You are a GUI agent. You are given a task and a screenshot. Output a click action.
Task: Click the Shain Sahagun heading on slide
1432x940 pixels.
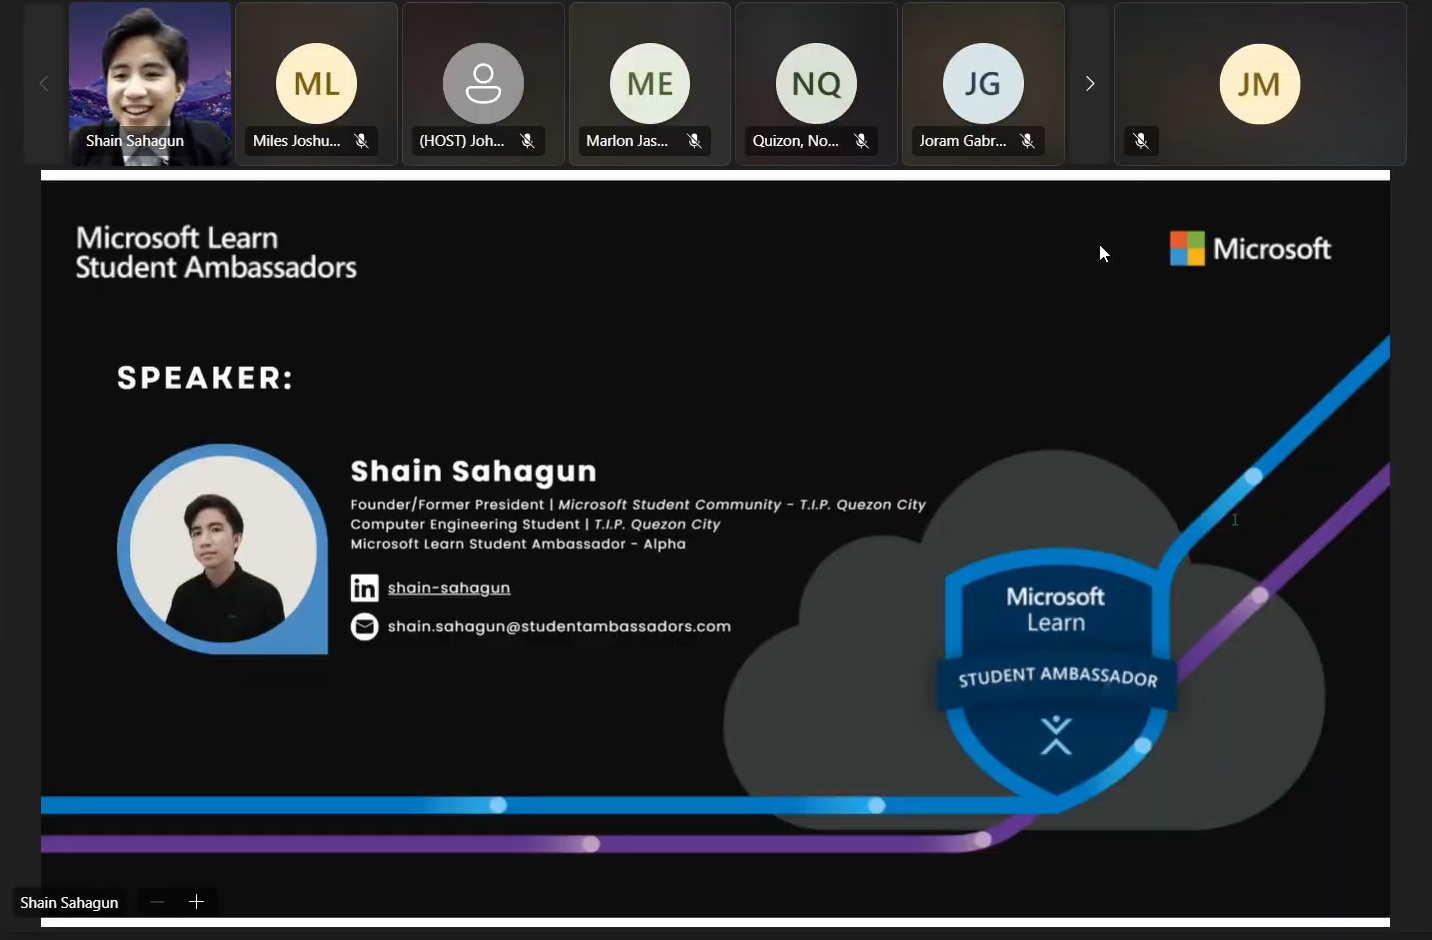[474, 471]
